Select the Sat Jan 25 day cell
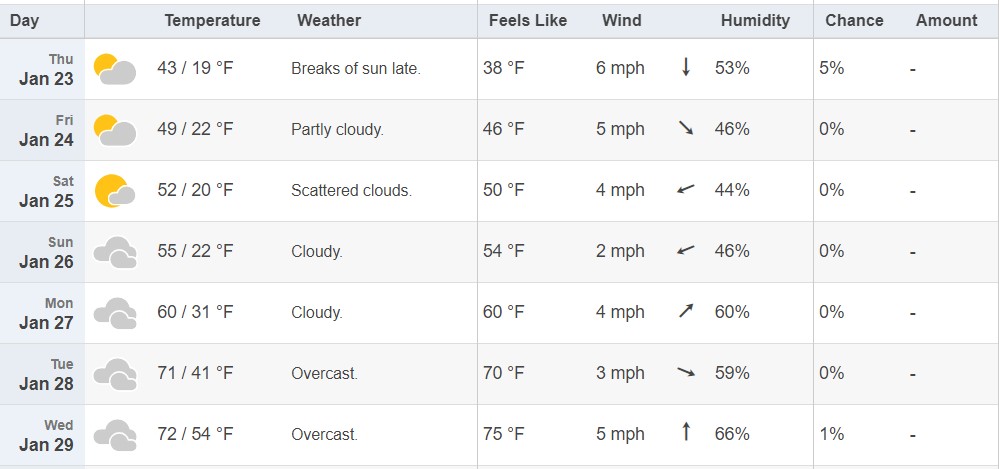The height and width of the screenshot is (469, 999). click(42, 191)
